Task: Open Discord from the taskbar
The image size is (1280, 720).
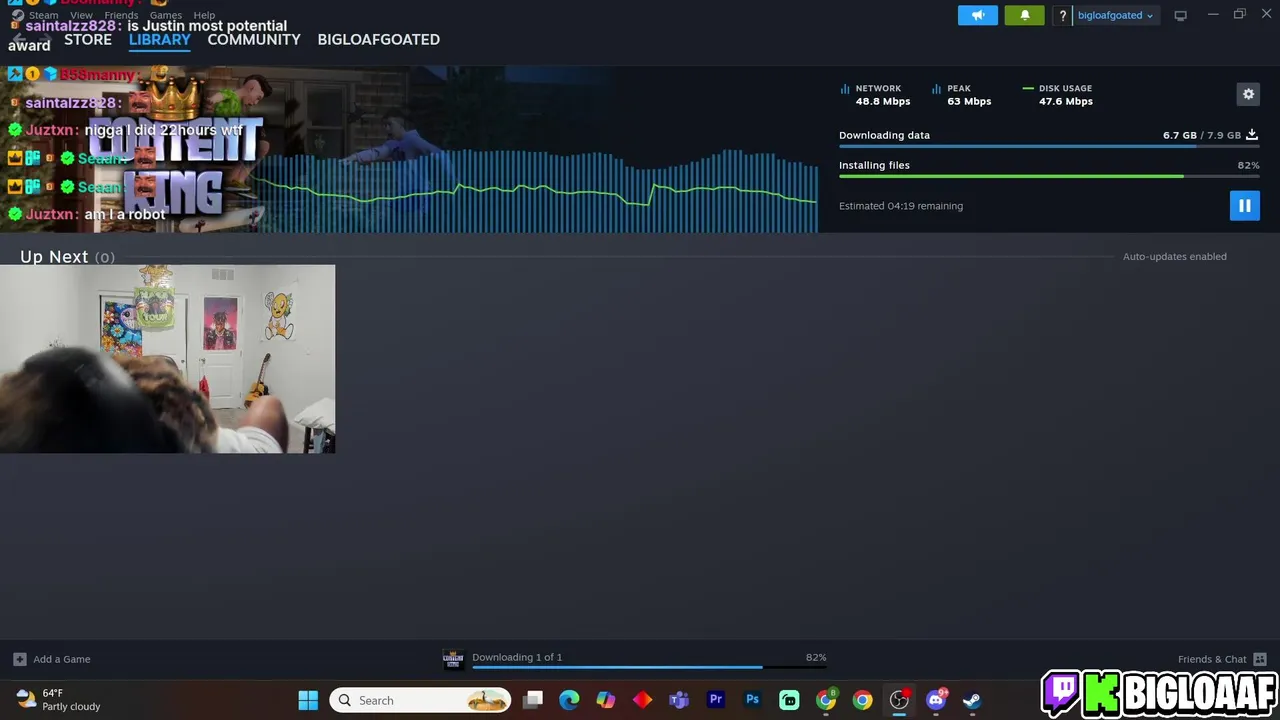Action: 936,700
